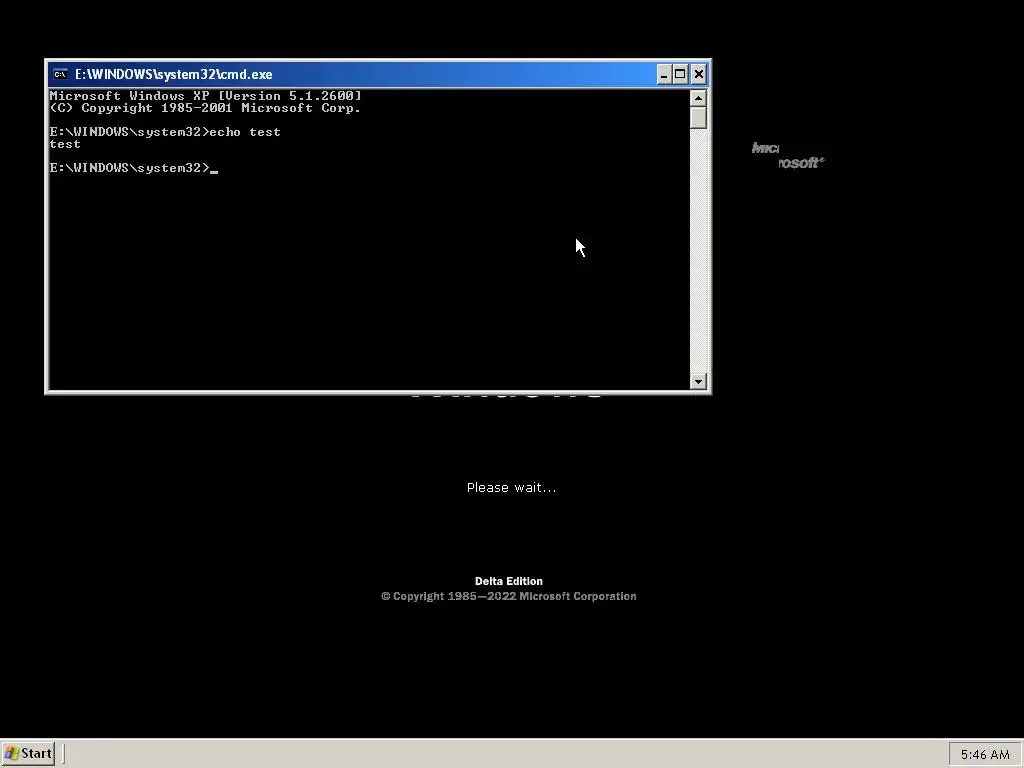Click the 'Microsoft Windows XP [Version 5.1.2600]' line
The width and height of the screenshot is (1024, 768).
(206, 96)
